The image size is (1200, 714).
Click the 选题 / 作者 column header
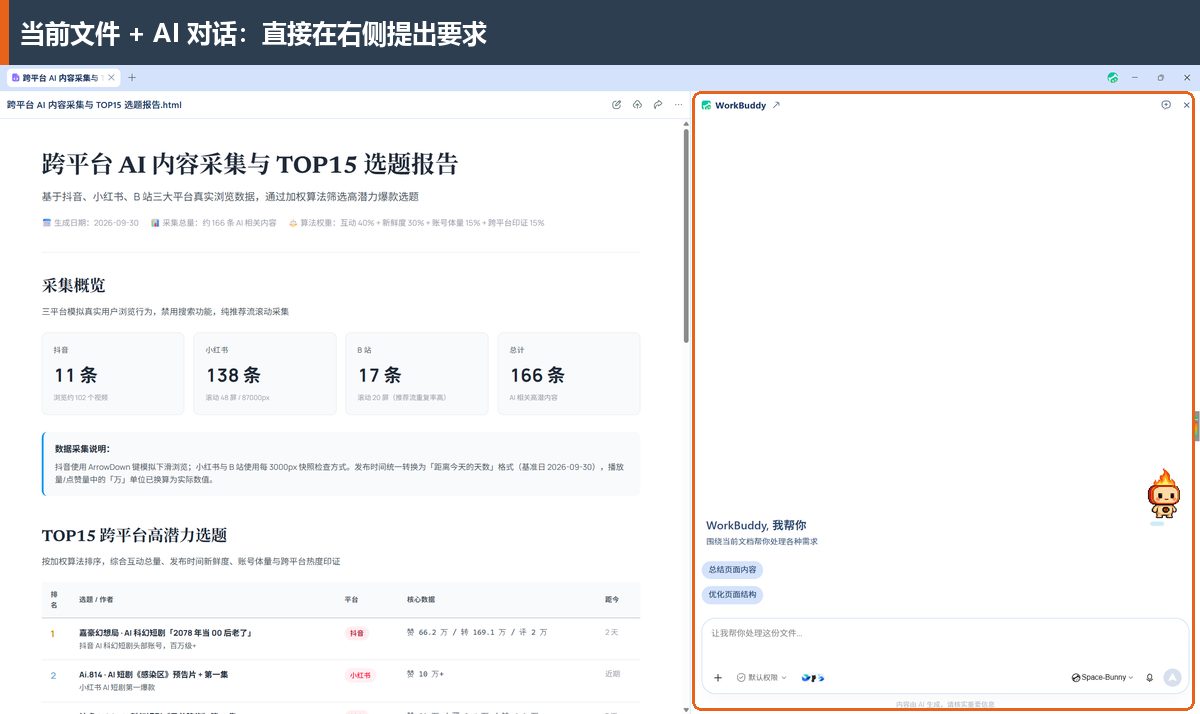96,600
